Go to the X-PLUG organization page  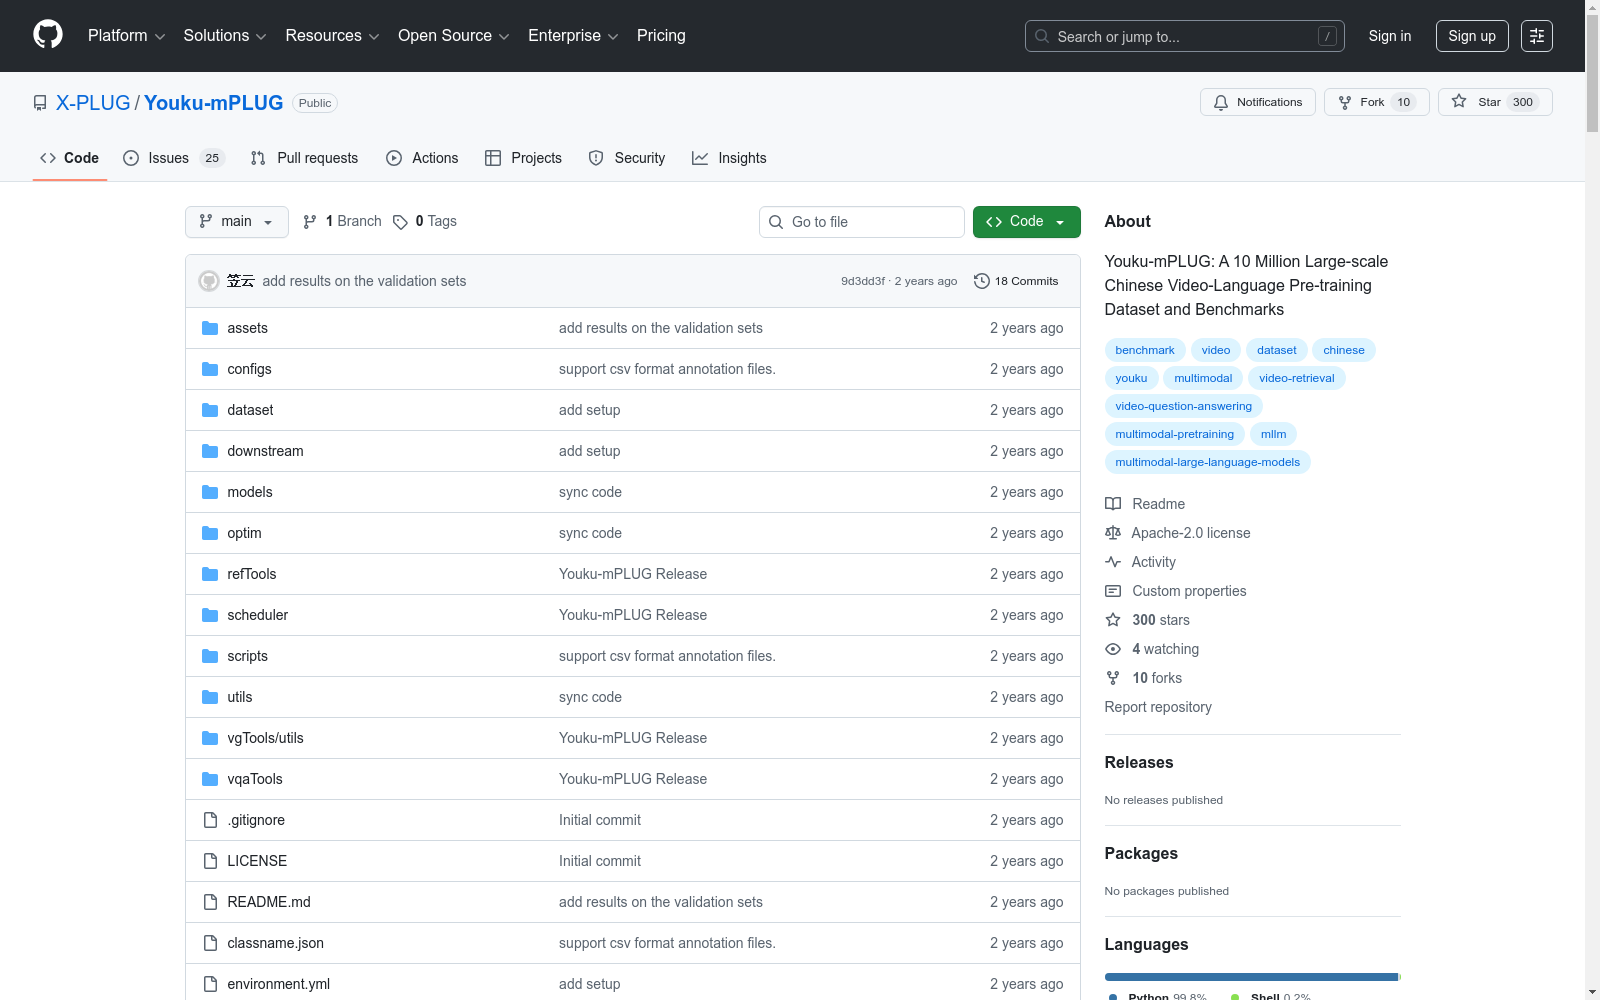pyautogui.click(x=93, y=103)
